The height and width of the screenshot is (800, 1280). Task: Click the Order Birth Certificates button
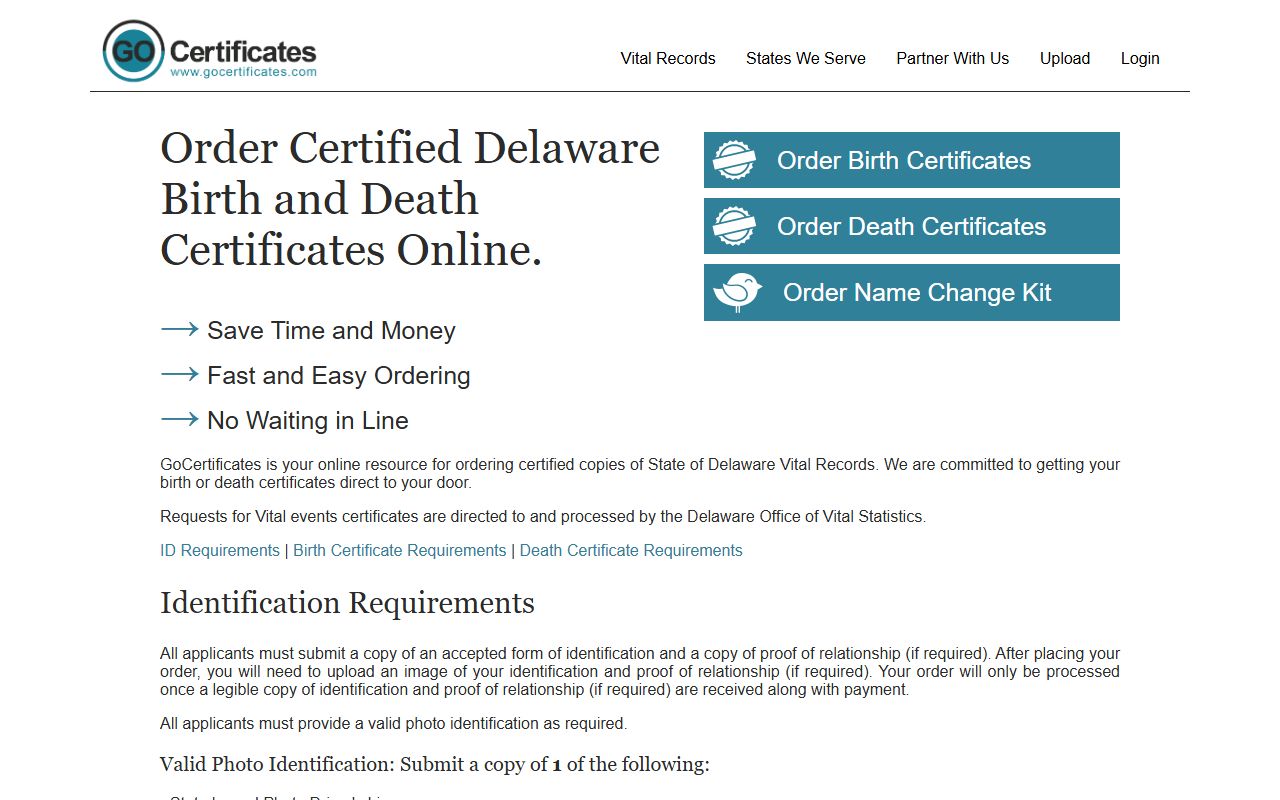tap(912, 160)
